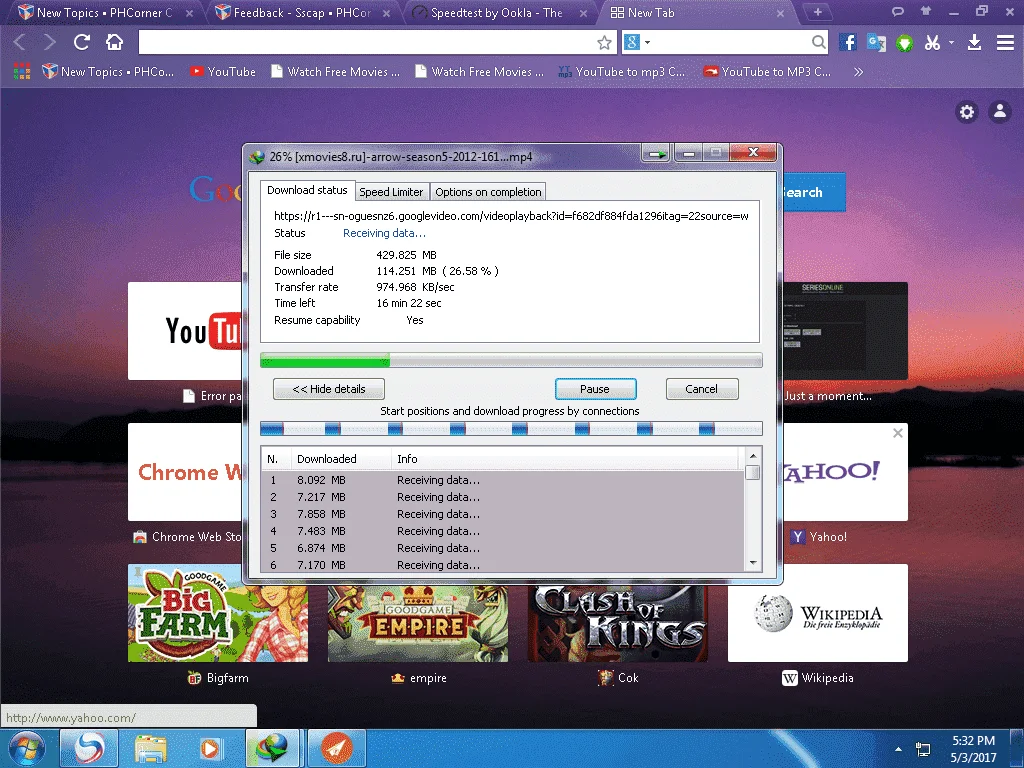Click the skin shirt icon in title bar

(925, 11)
